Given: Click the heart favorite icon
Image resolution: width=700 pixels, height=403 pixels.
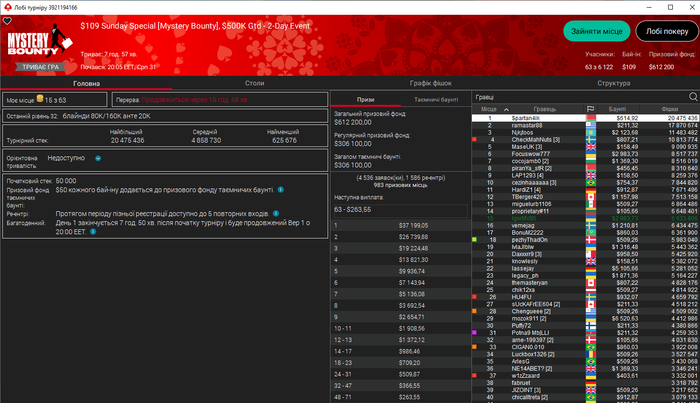Looking at the screenshot, I should (x=7, y=21).
